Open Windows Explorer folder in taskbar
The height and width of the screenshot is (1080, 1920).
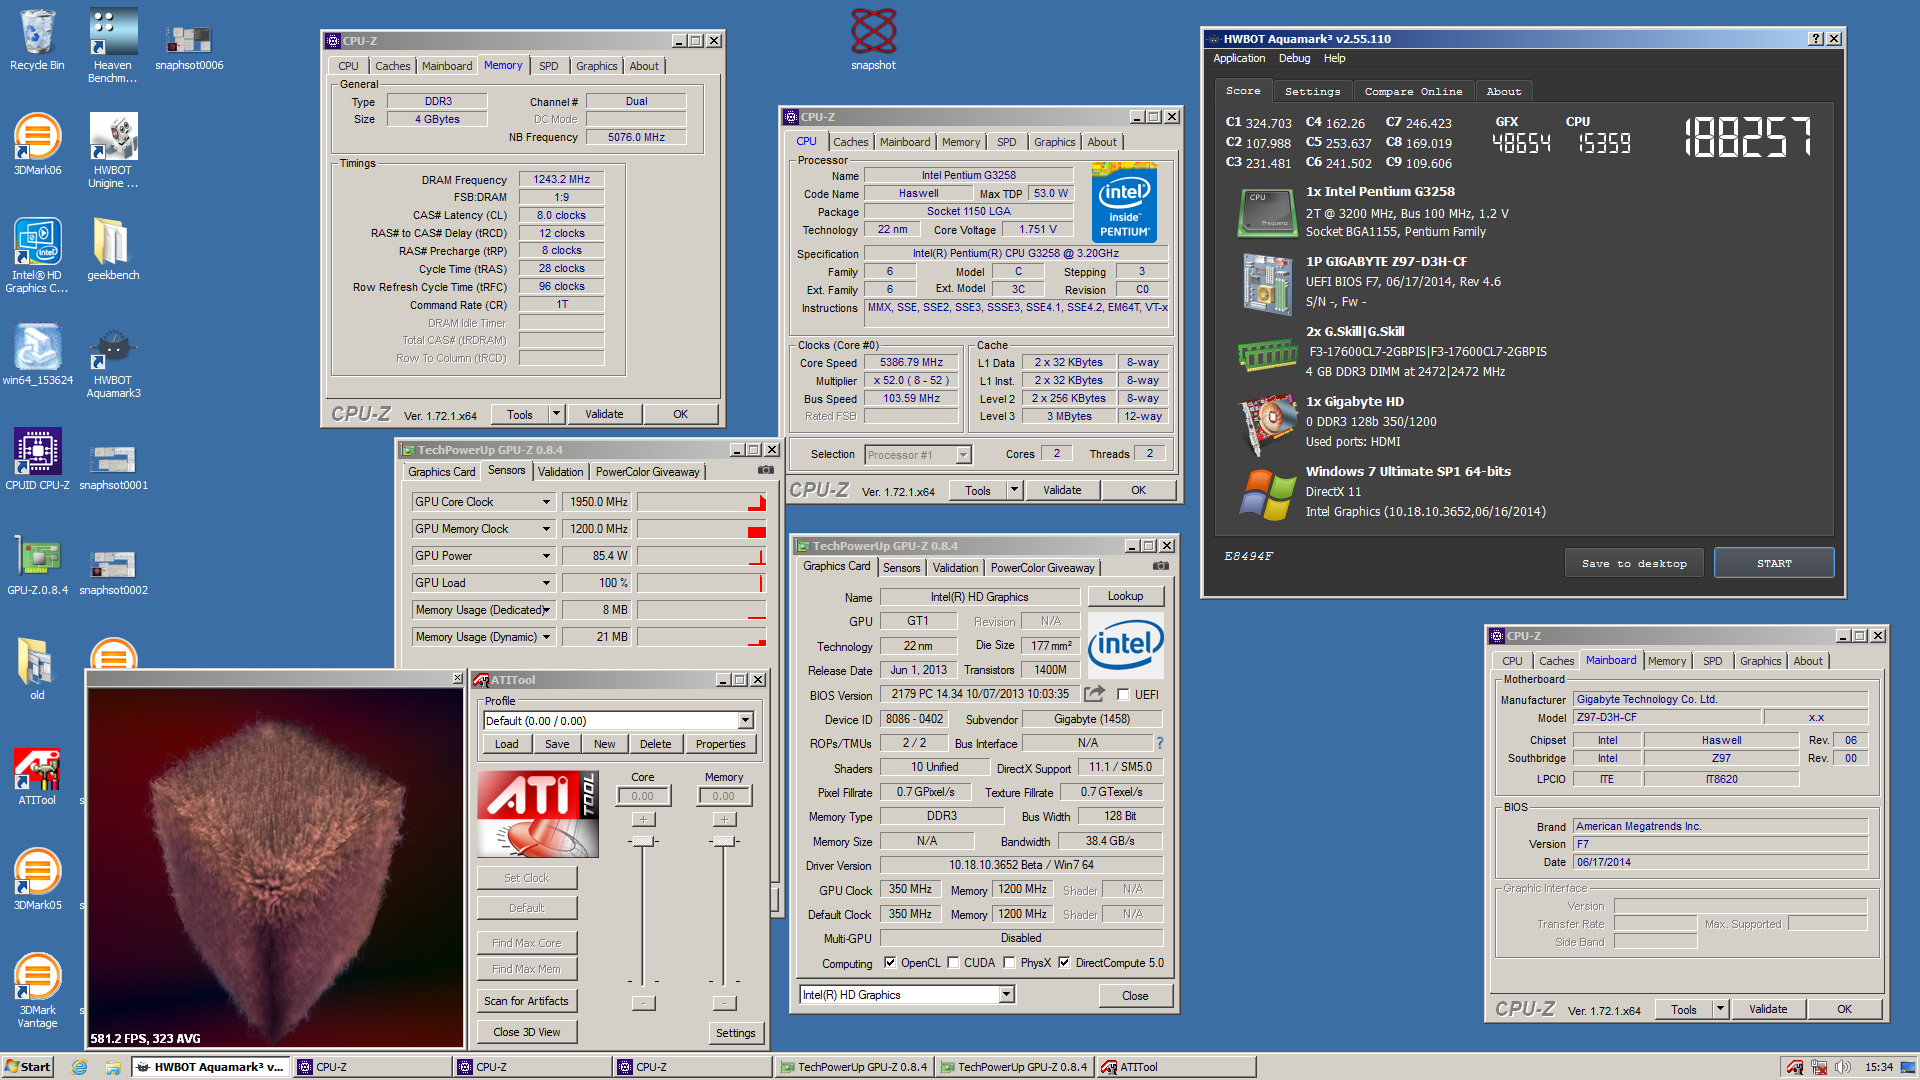[x=113, y=1067]
